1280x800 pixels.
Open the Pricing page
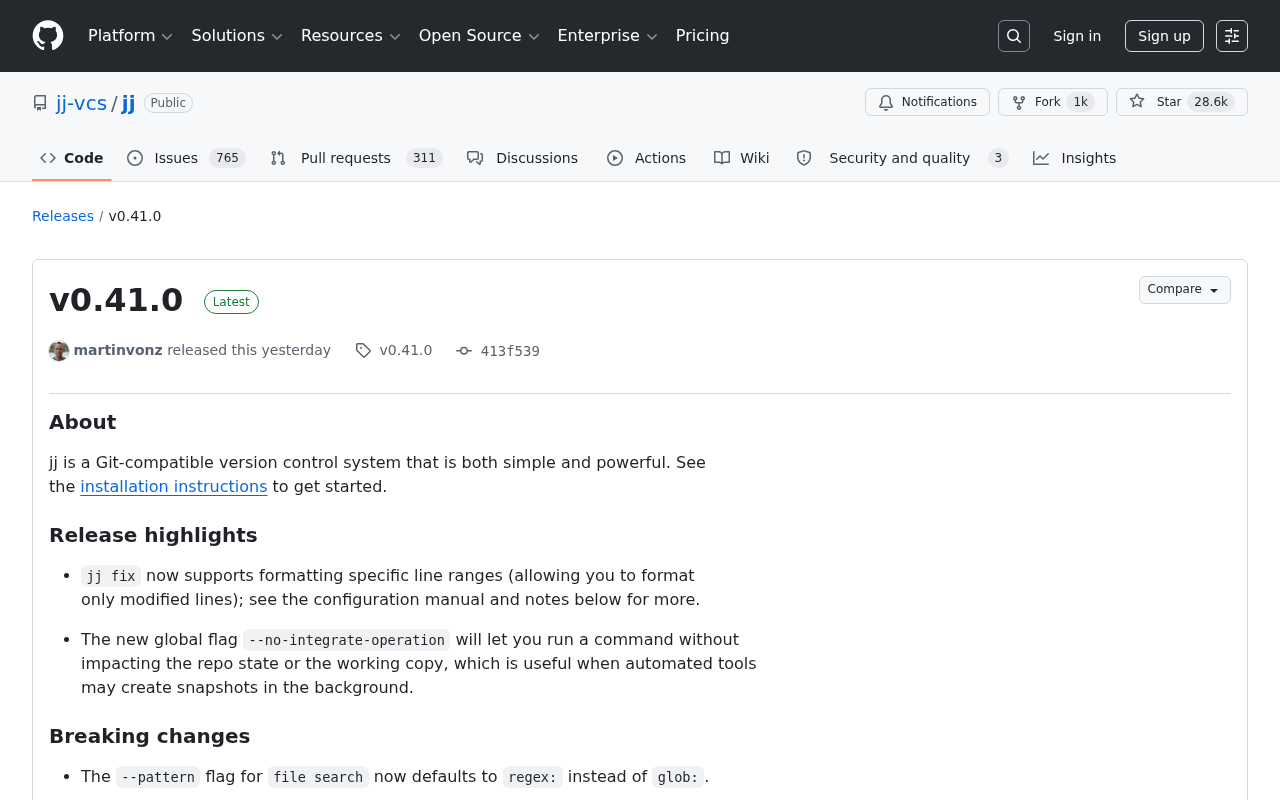tap(702, 36)
